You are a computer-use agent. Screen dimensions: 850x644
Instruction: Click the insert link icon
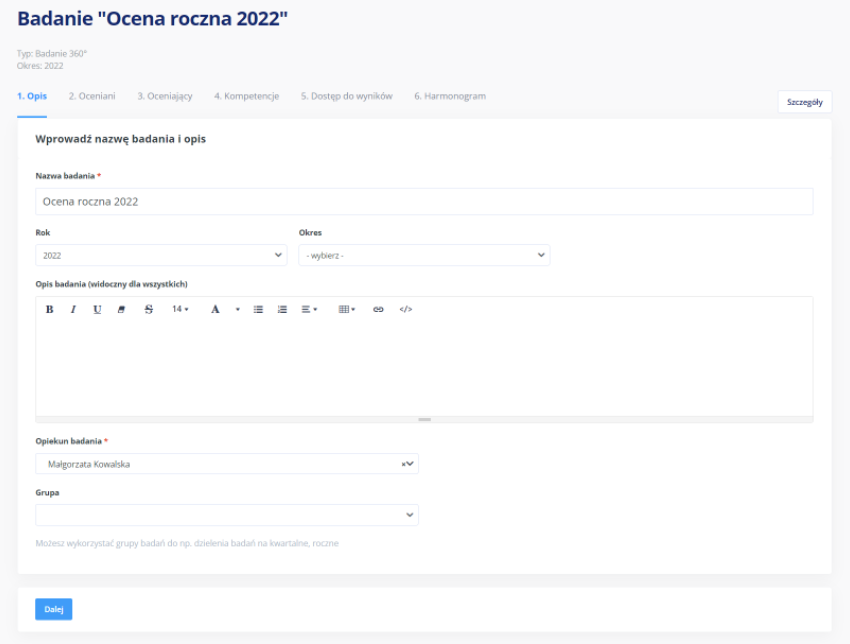[x=378, y=309]
